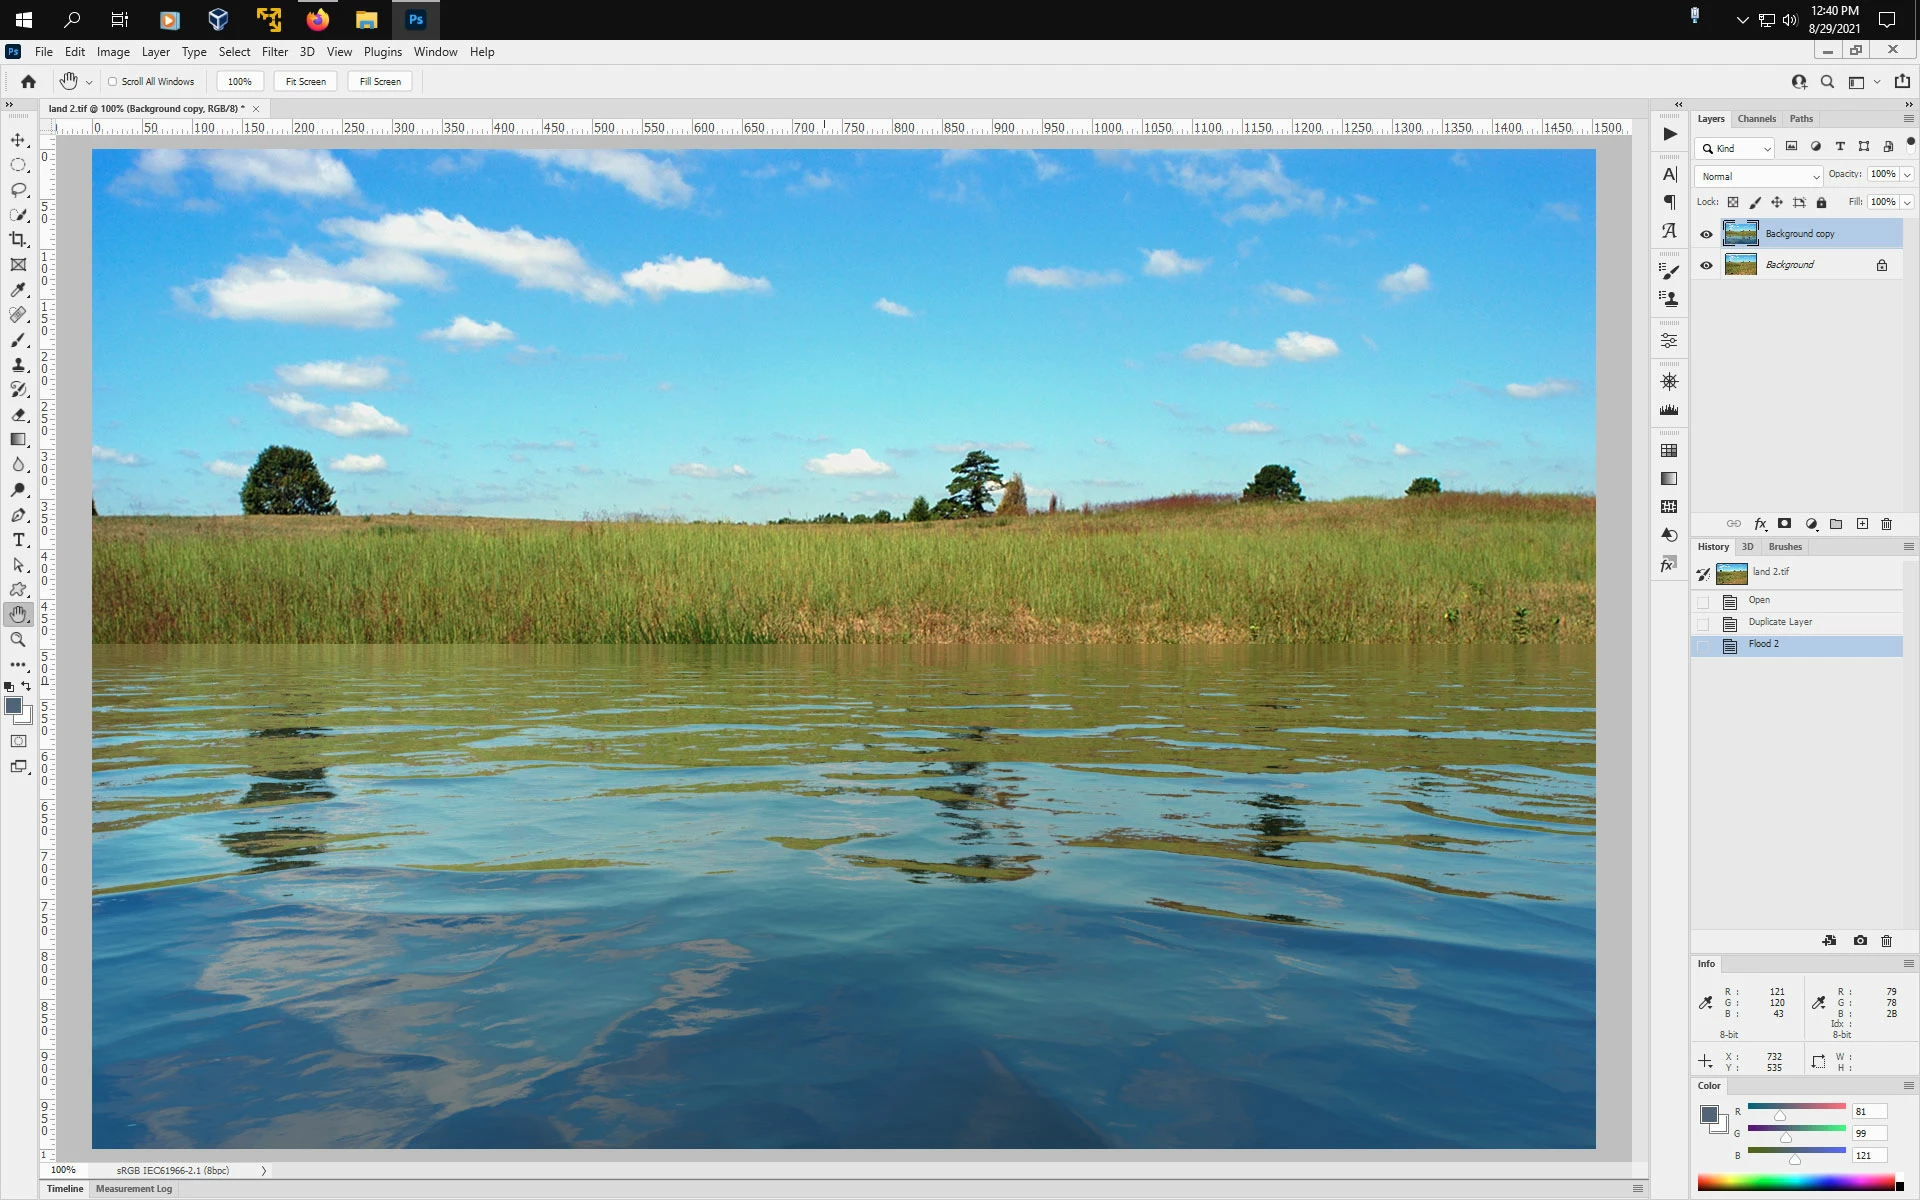
Task: Create new snapshot with camera icon
Action: [1860, 941]
